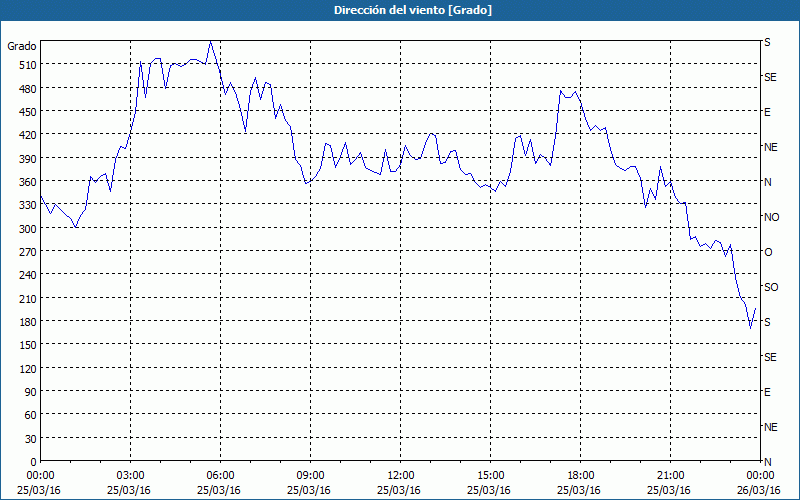The image size is (800, 500).
Task: Click the chart title 'Dirección del viento [Grado]'
Action: tap(413, 10)
